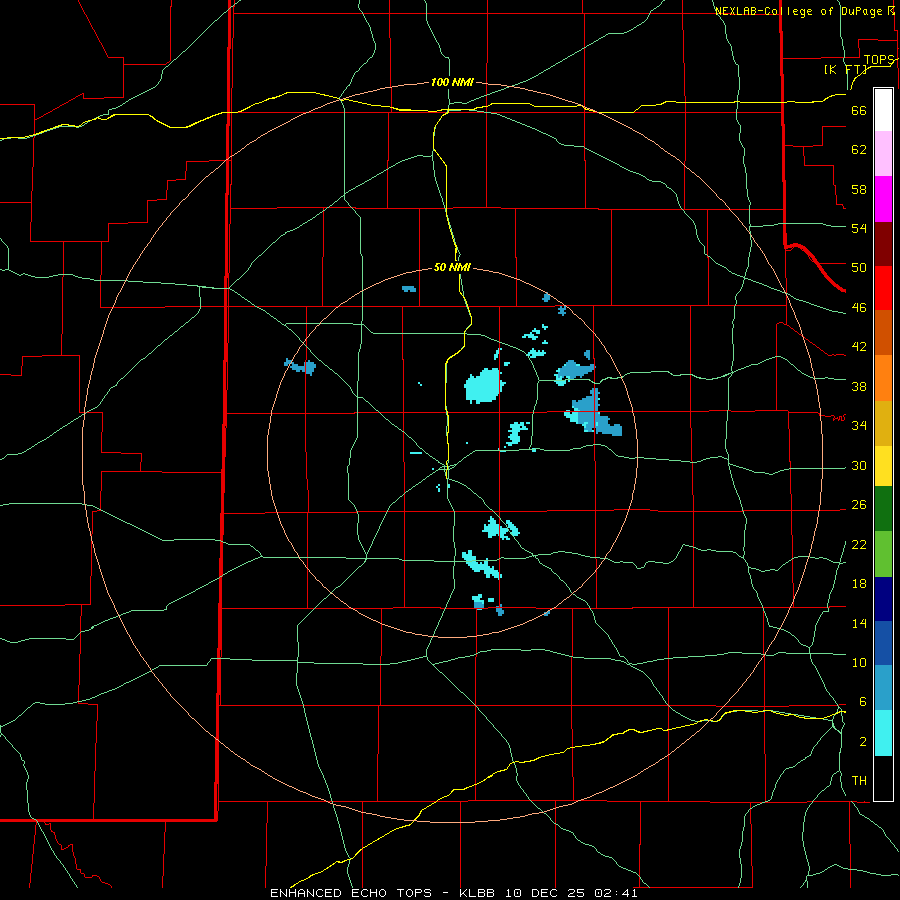Click the 66 scale value

coord(859,111)
